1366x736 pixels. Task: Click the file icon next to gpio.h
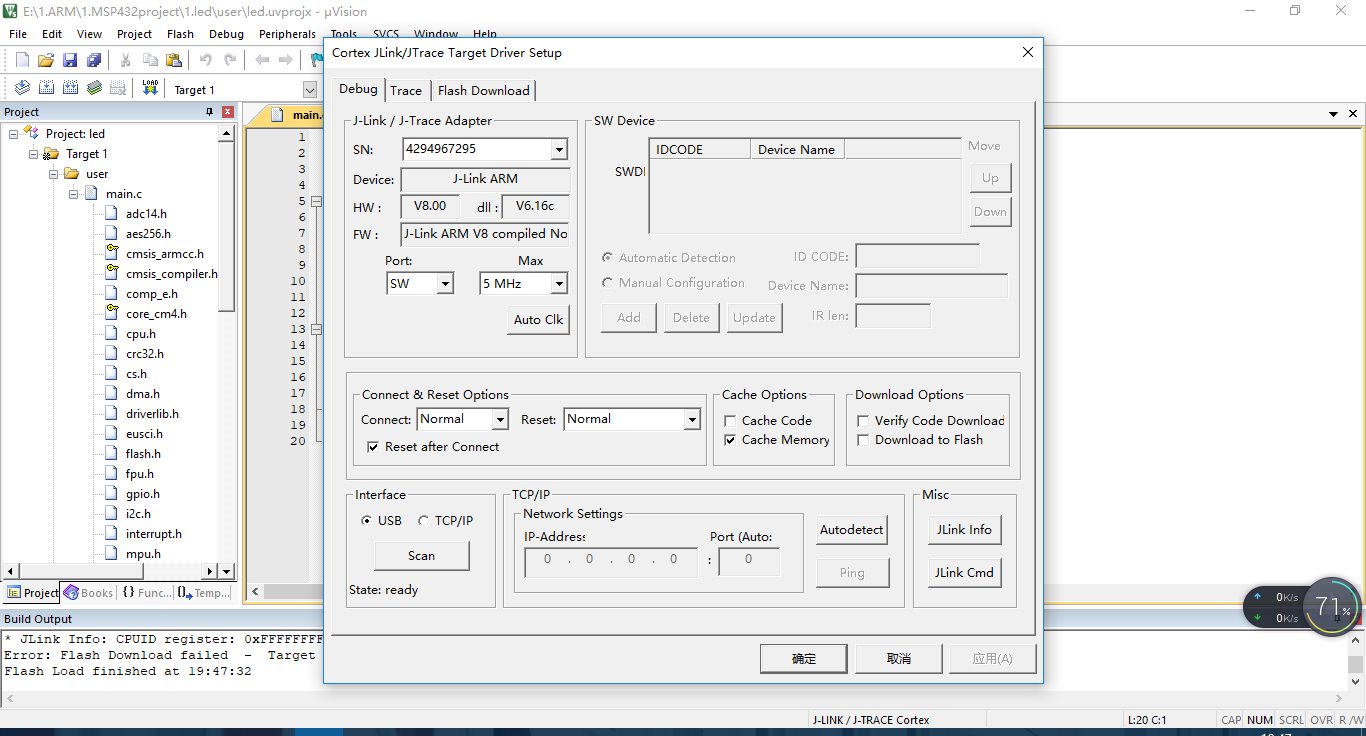coord(110,494)
